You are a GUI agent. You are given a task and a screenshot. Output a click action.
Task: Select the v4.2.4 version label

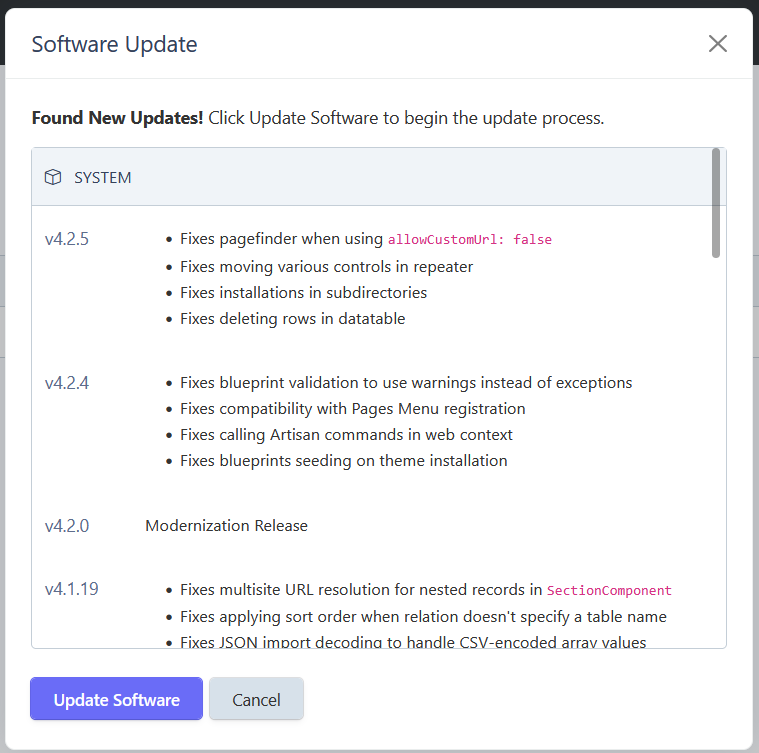click(67, 383)
